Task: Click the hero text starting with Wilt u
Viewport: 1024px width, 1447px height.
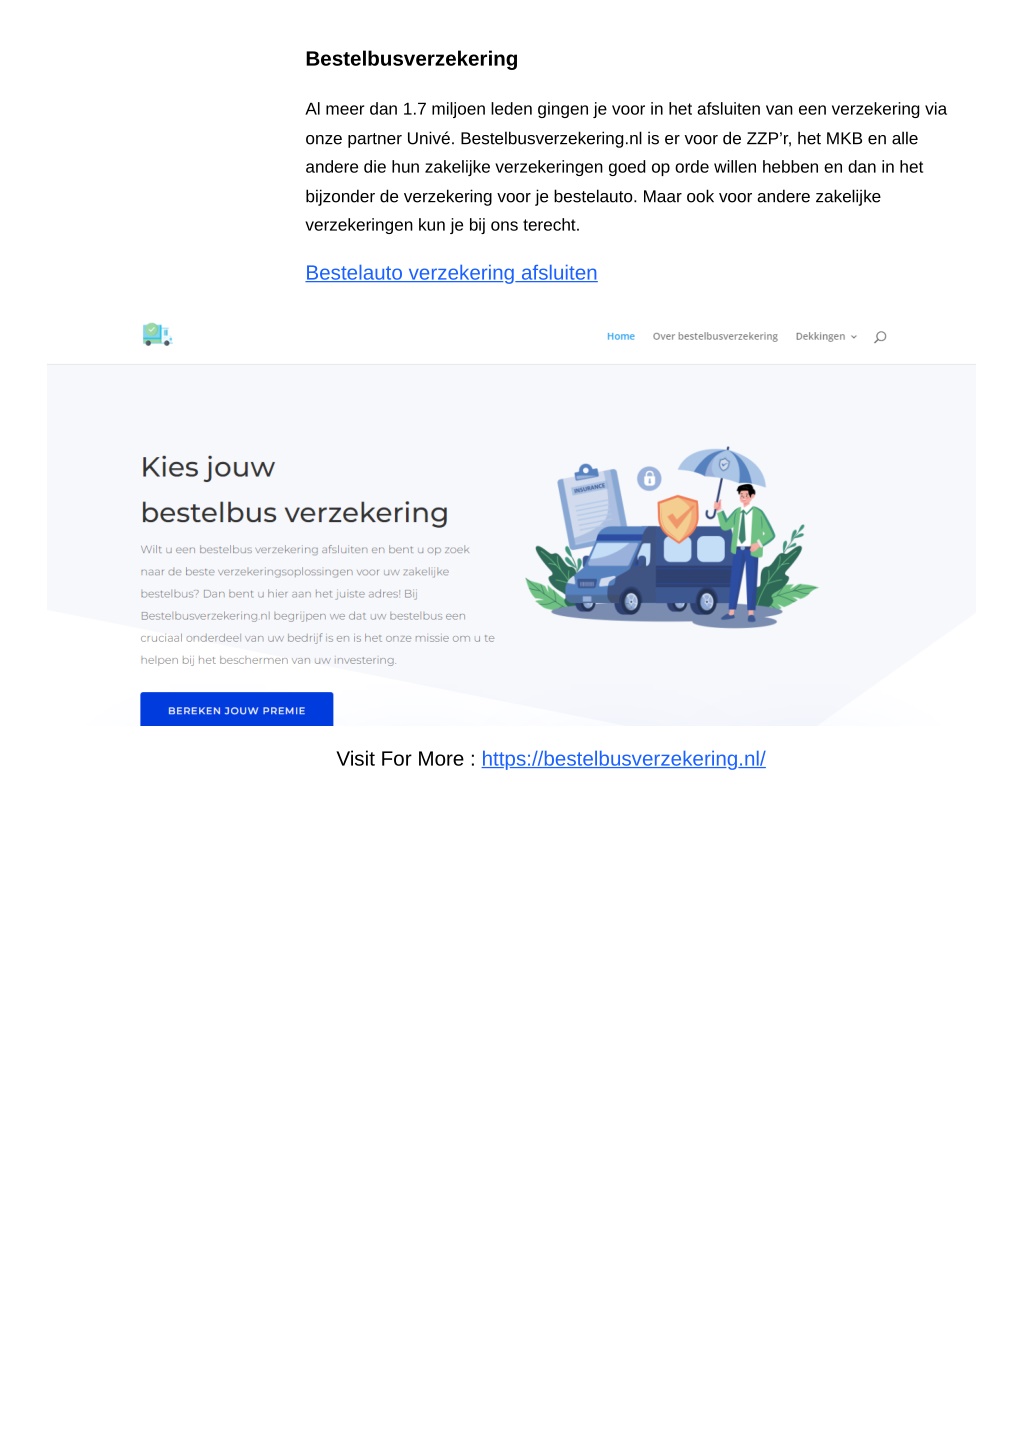Action: [x=318, y=605]
